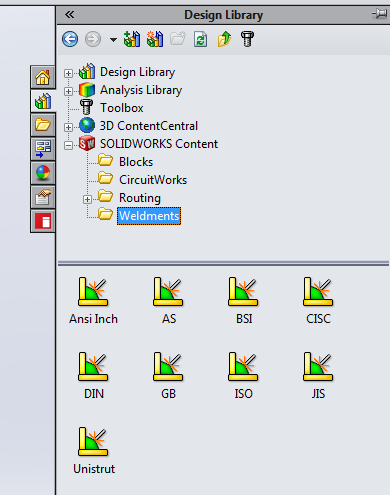Open the red side tab icon

click(43, 221)
